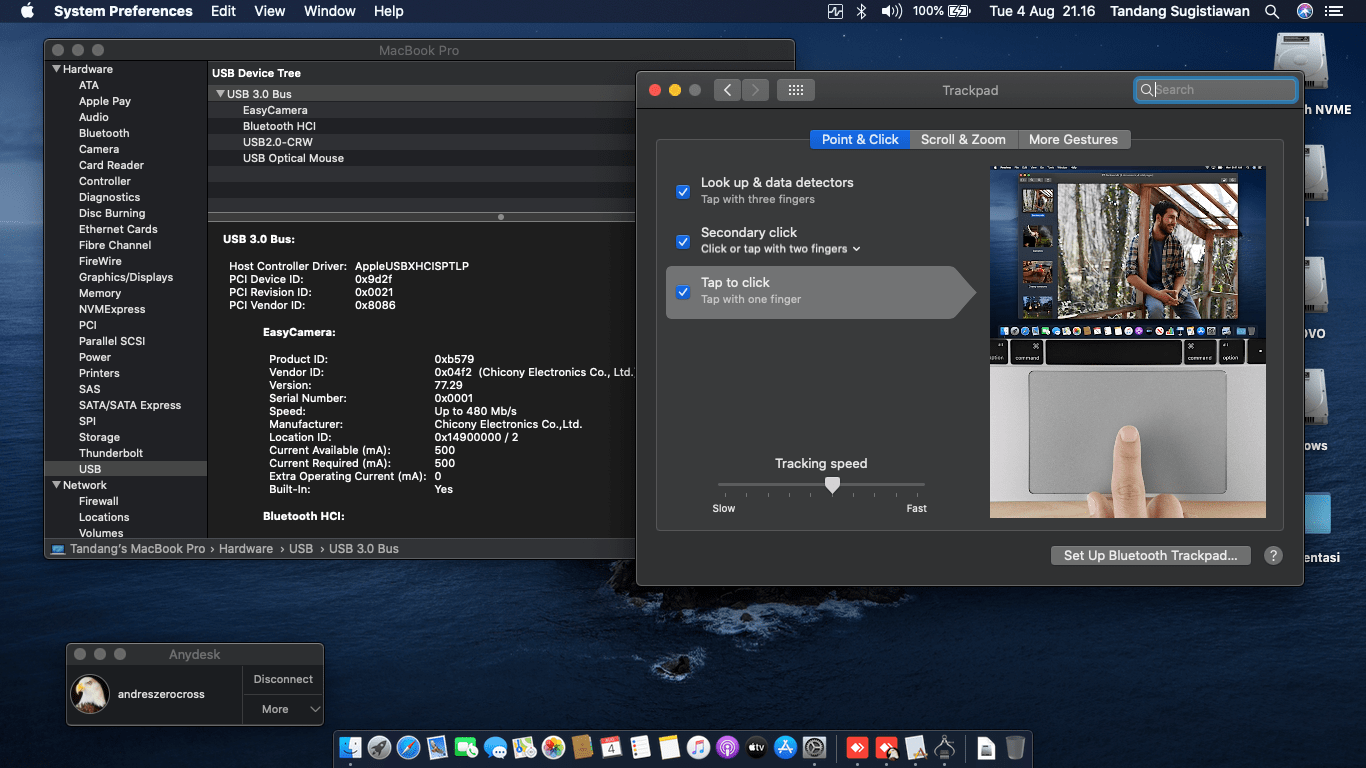
Task: Open Spotlight search from the menu bar
Action: pyautogui.click(x=1271, y=11)
